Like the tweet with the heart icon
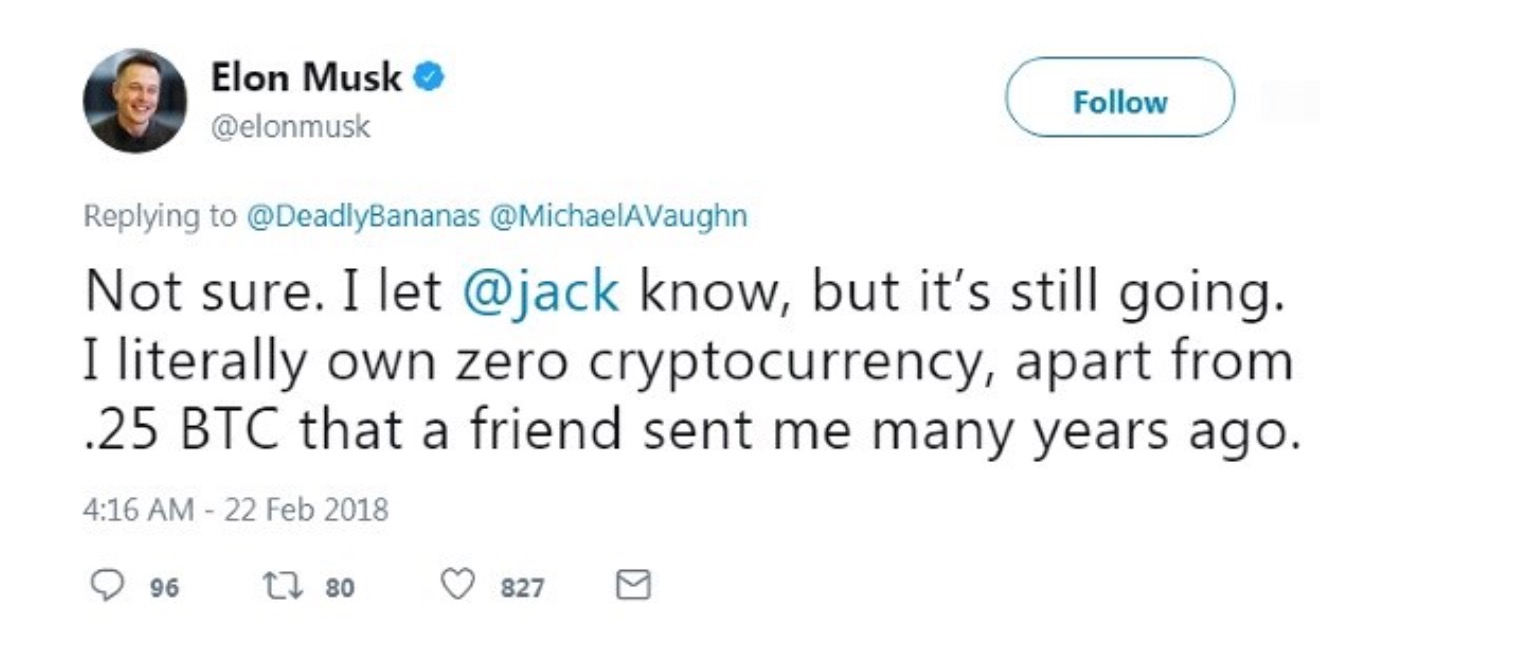Image resolution: width=1536 pixels, height=645 pixels. [x=457, y=586]
